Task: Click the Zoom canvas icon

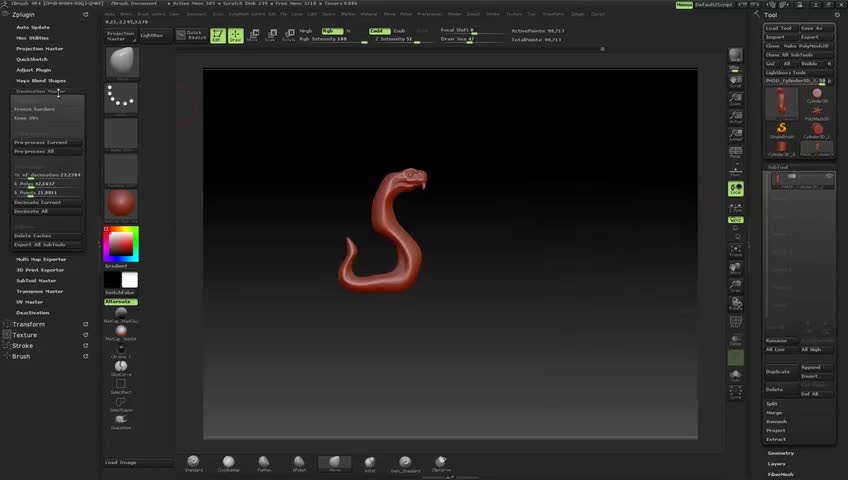Action: pyautogui.click(x=736, y=99)
